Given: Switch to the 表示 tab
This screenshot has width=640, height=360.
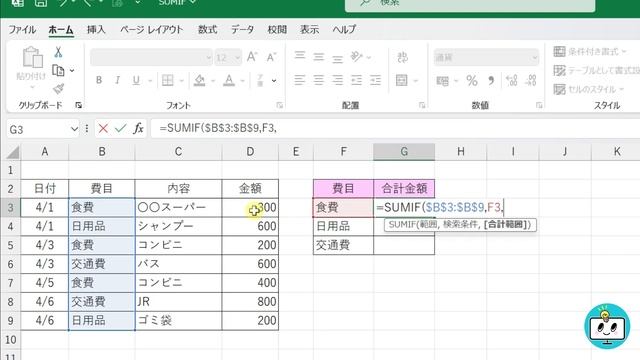Looking at the screenshot, I should (x=309, y=30).
